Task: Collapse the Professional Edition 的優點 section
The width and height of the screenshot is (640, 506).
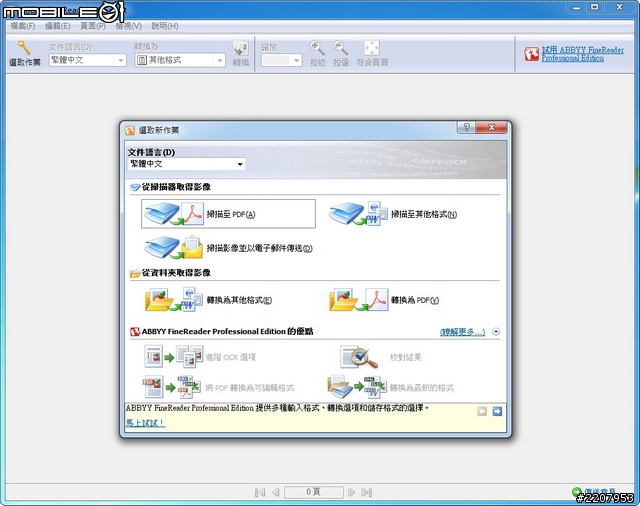Action: tap(496, 332)
